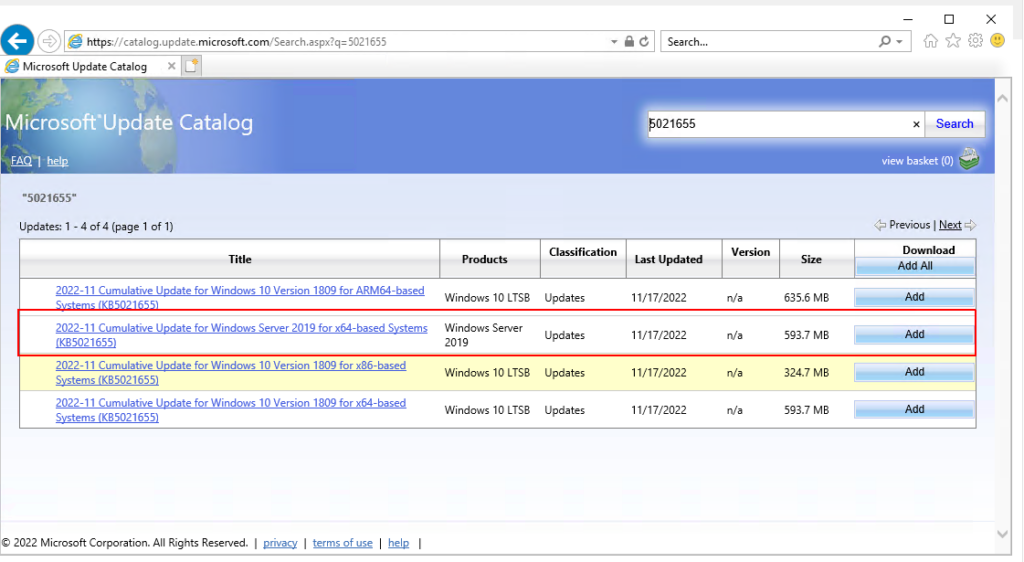
Task: Add the Version 1809 x86-based update
Action: coord(914,372)
